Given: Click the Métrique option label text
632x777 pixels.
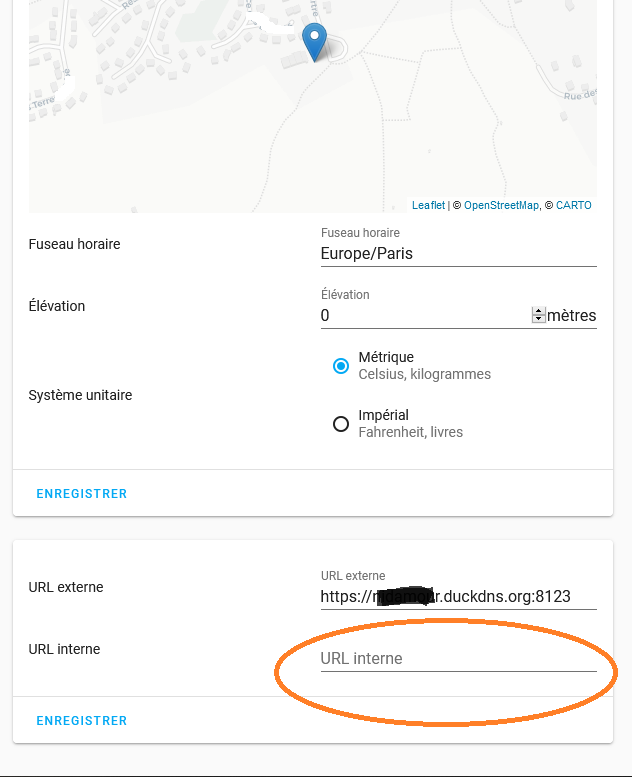Looking at the screenshot, I should pos(386,357).
